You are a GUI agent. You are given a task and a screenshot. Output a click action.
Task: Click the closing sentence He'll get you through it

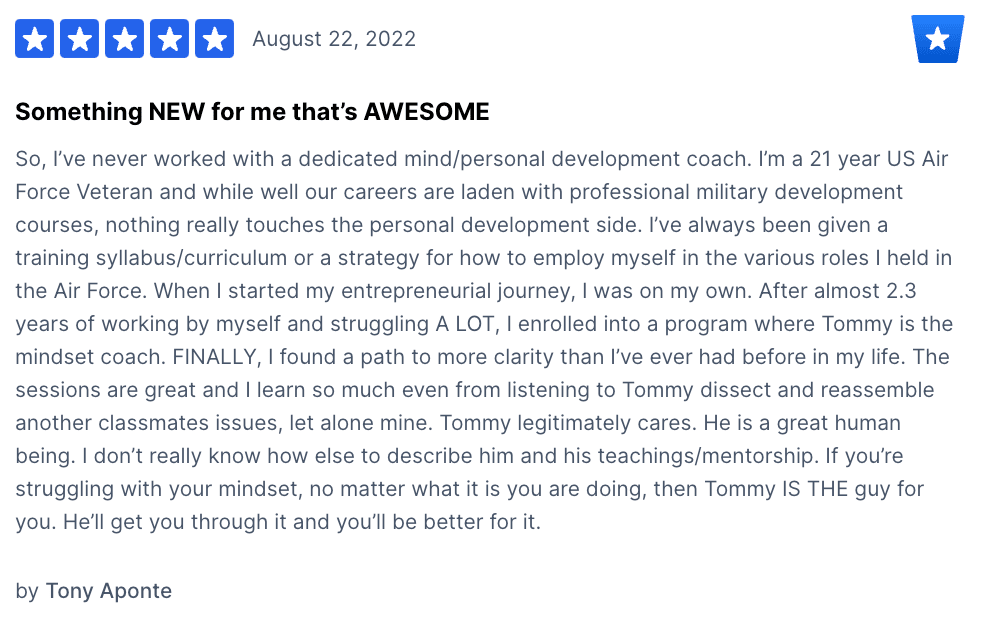click(302, 522)
